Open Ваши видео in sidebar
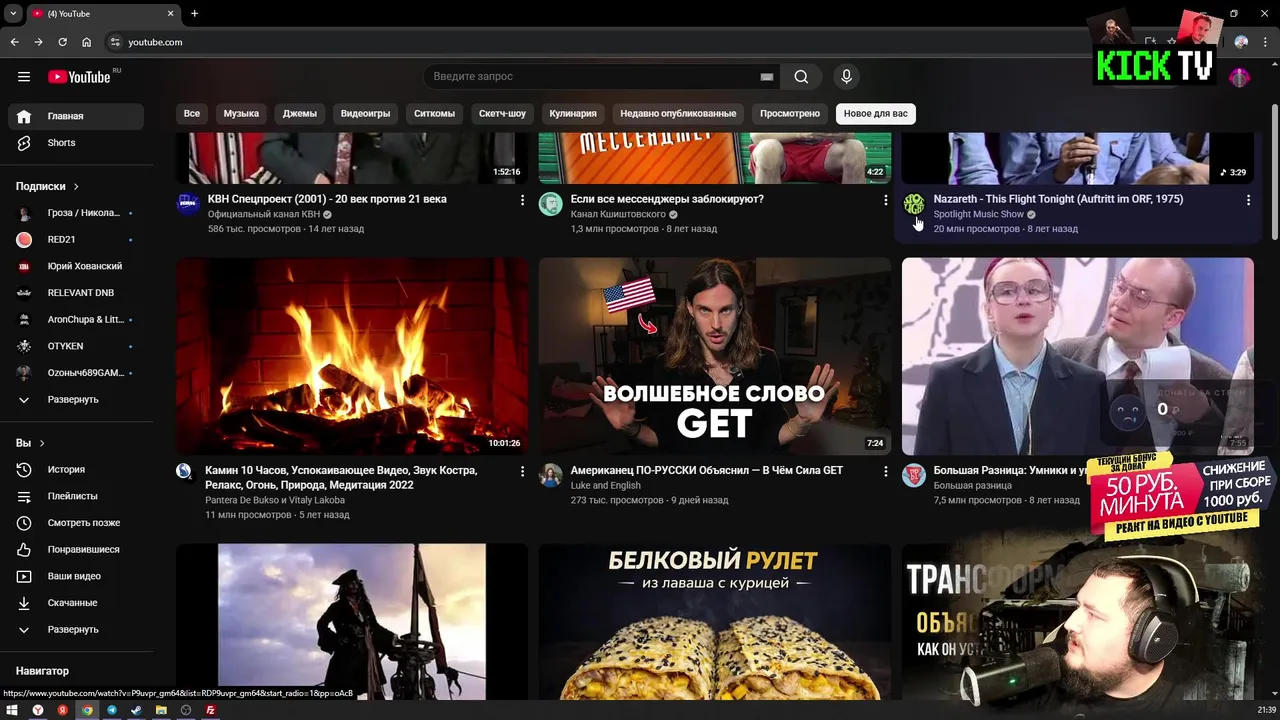Screen dimensions: 1280x720 [x=76, y=576]
